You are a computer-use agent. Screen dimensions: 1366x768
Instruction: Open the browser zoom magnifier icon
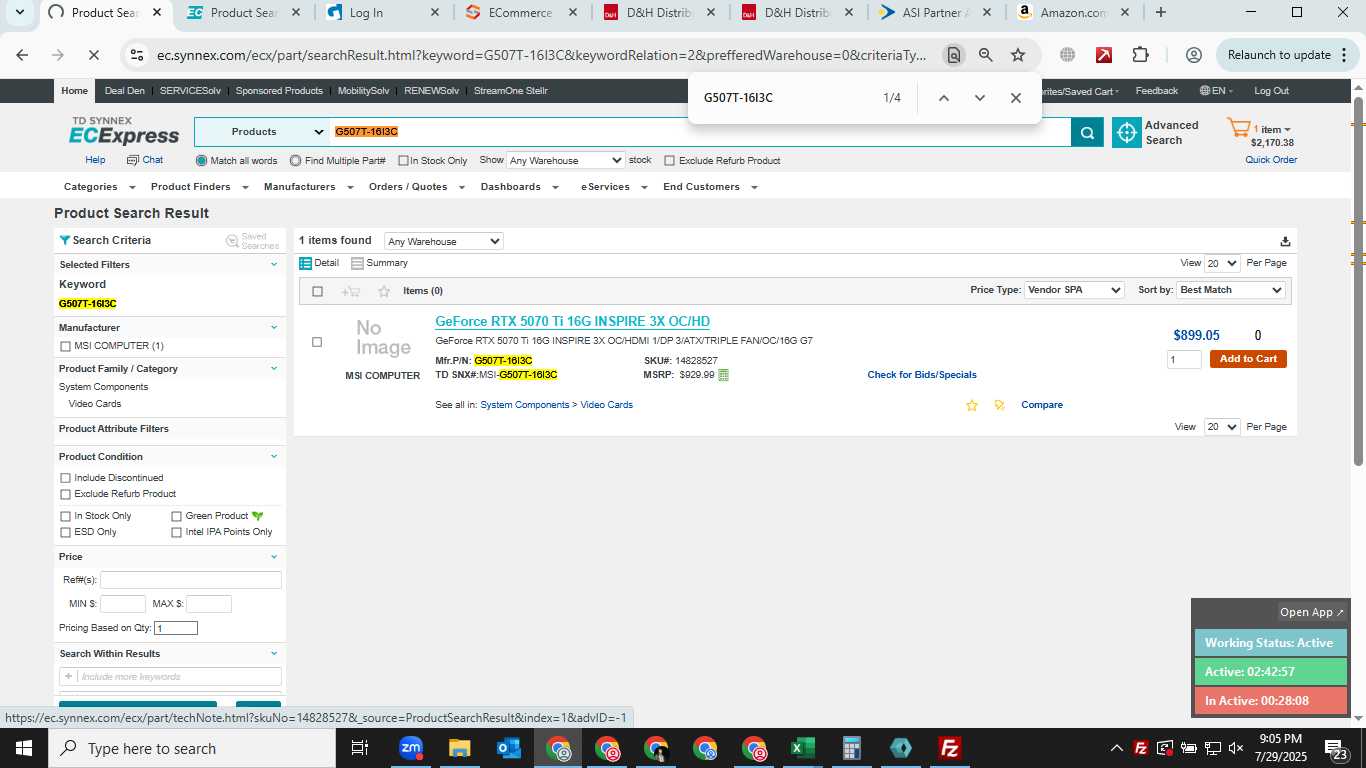986,55
